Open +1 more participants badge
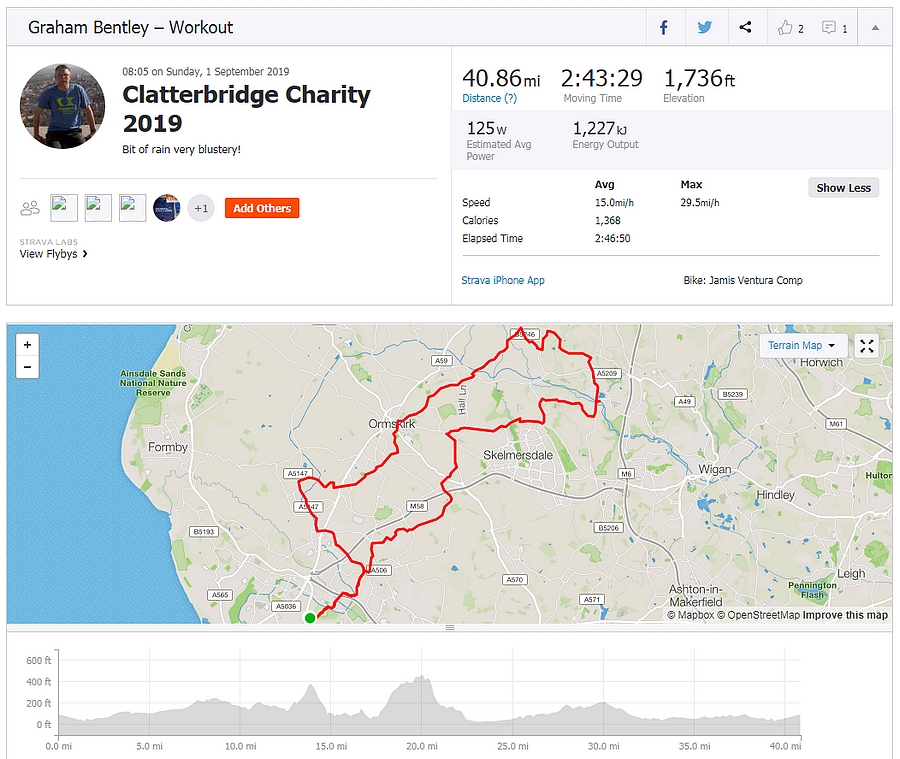 coord(201,208)
